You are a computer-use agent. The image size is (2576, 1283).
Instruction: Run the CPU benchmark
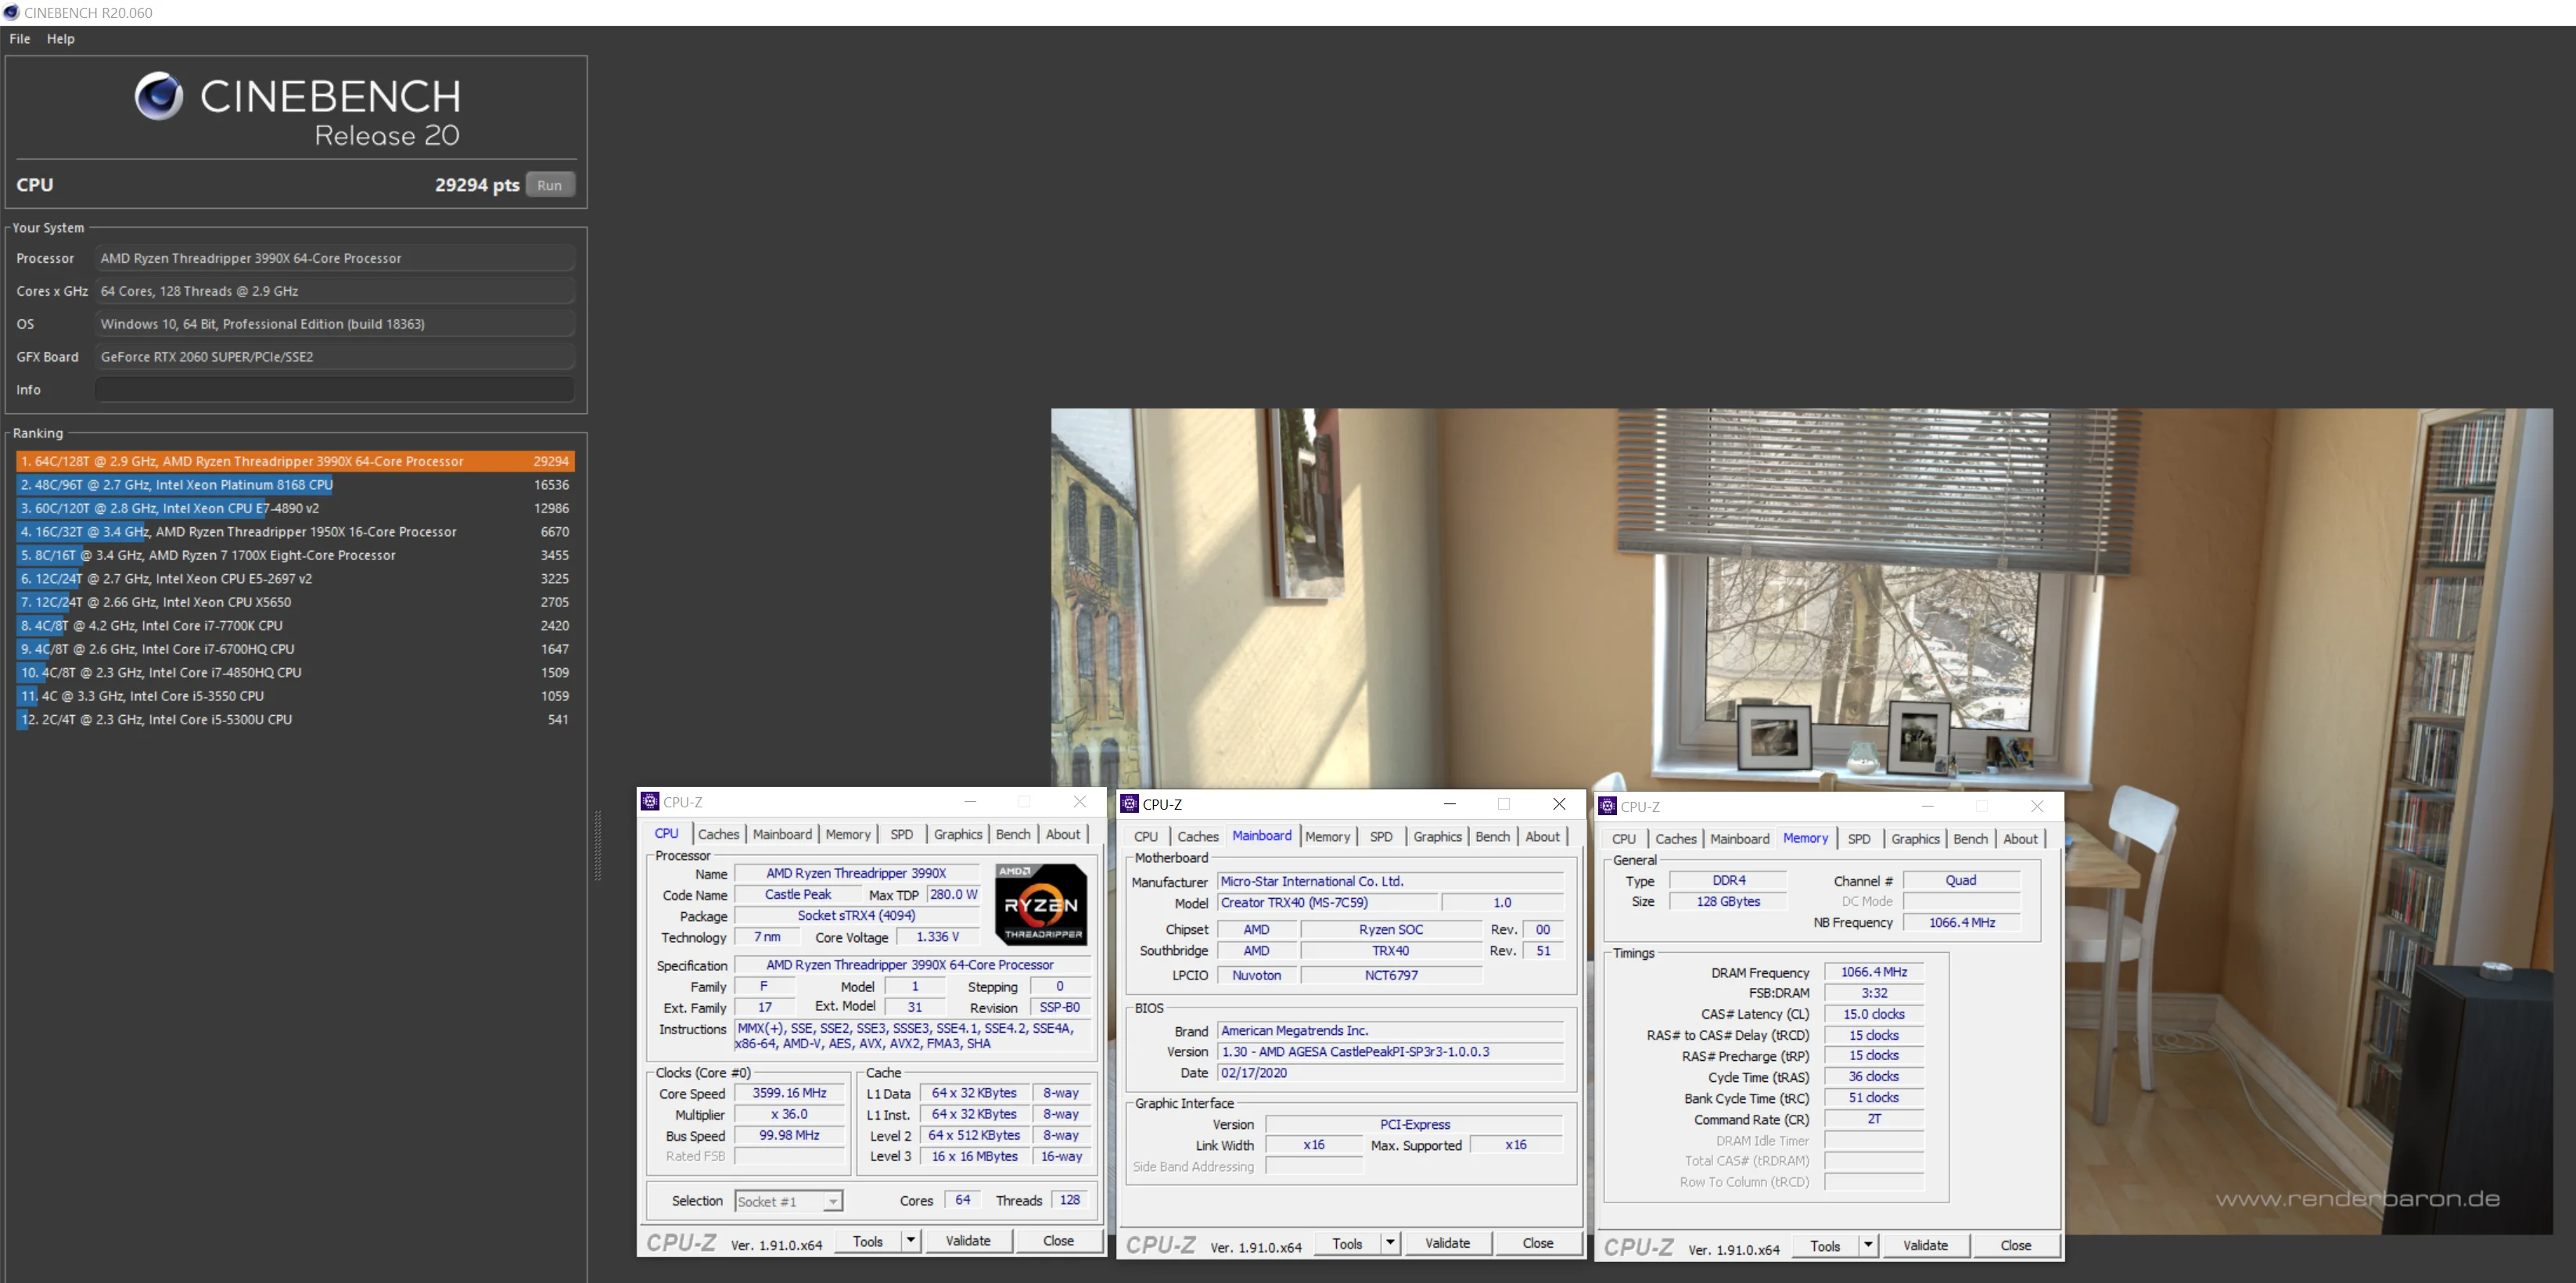click(550, 185)
